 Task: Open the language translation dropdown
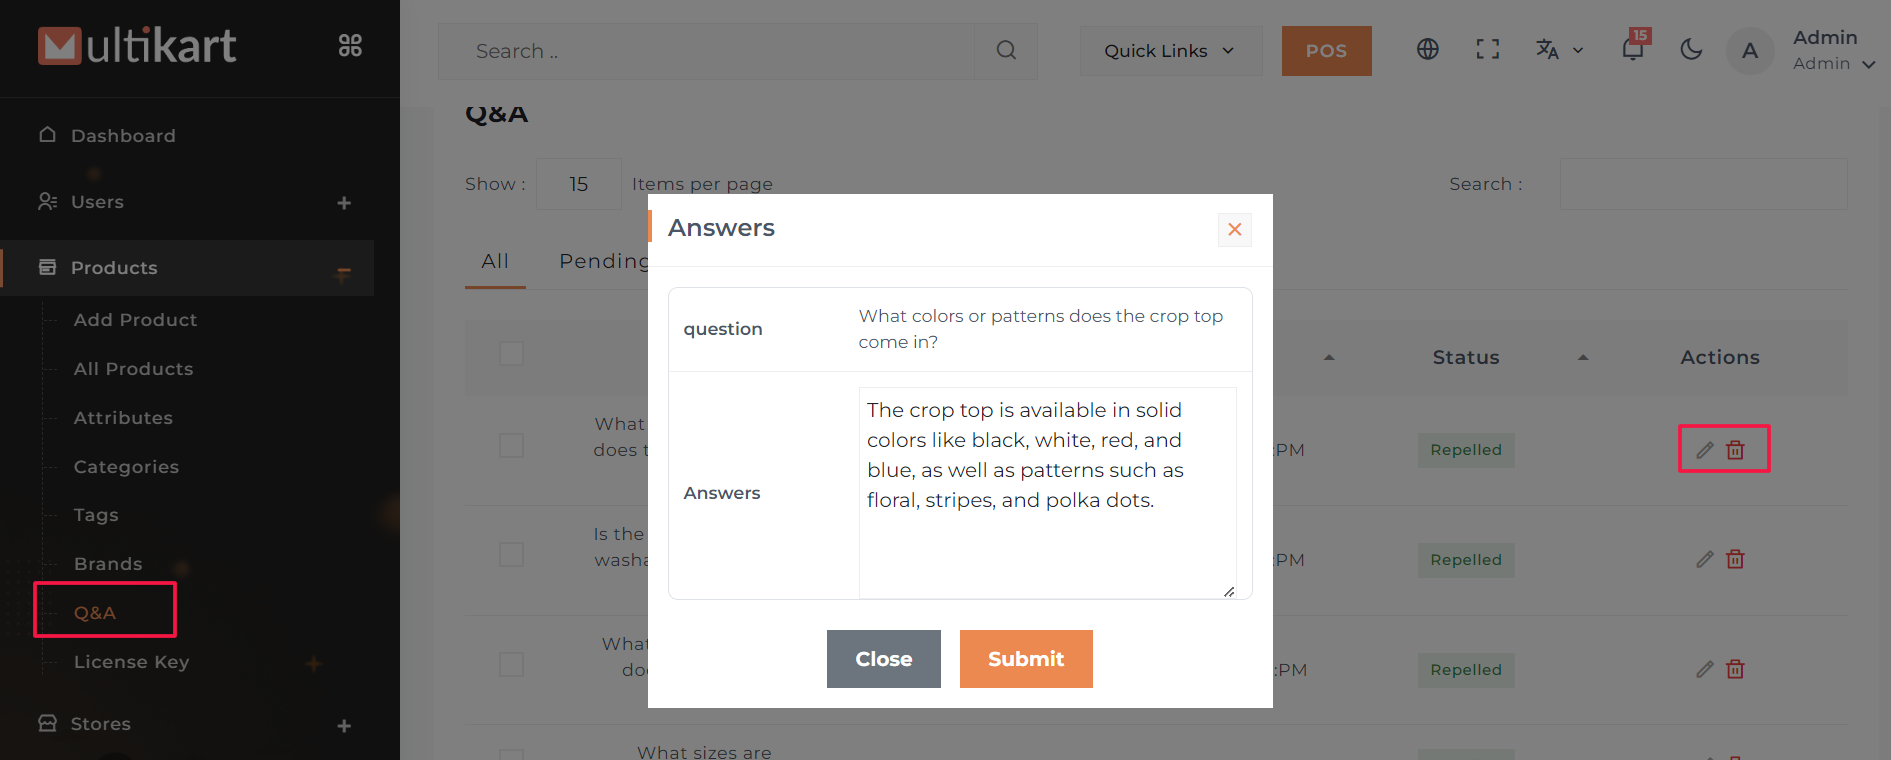[x=1559, y=50]
